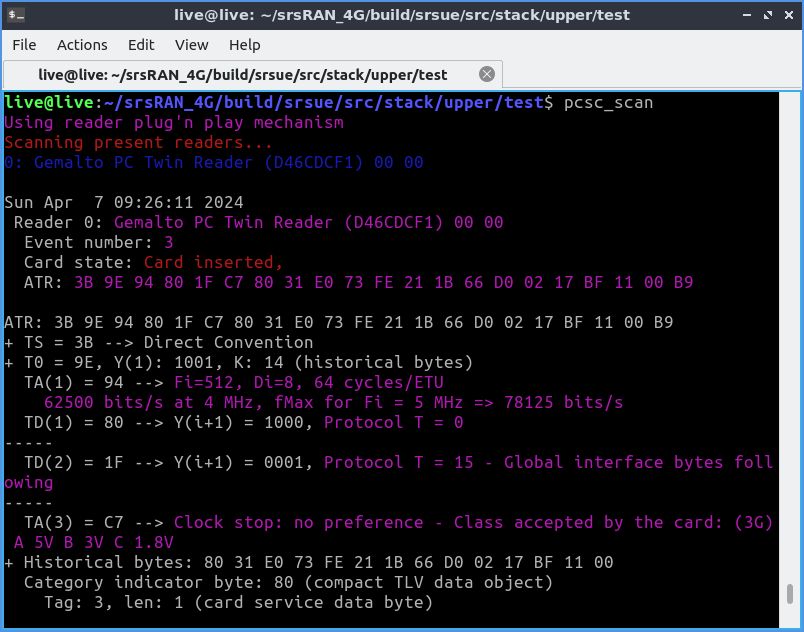
Task: Click '62500 bits/s at 4 MHz' line
Action: (x=333, y=402)
